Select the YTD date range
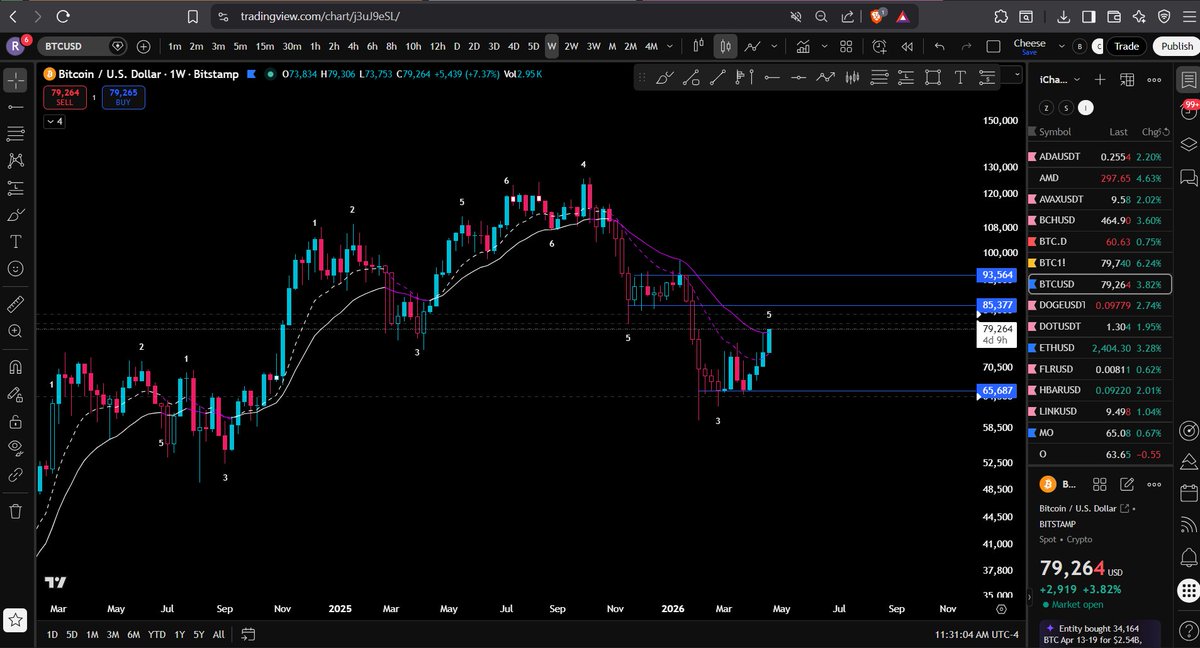Image resolution: width=1200 pixels, height=648 pixels. (156, 634)
